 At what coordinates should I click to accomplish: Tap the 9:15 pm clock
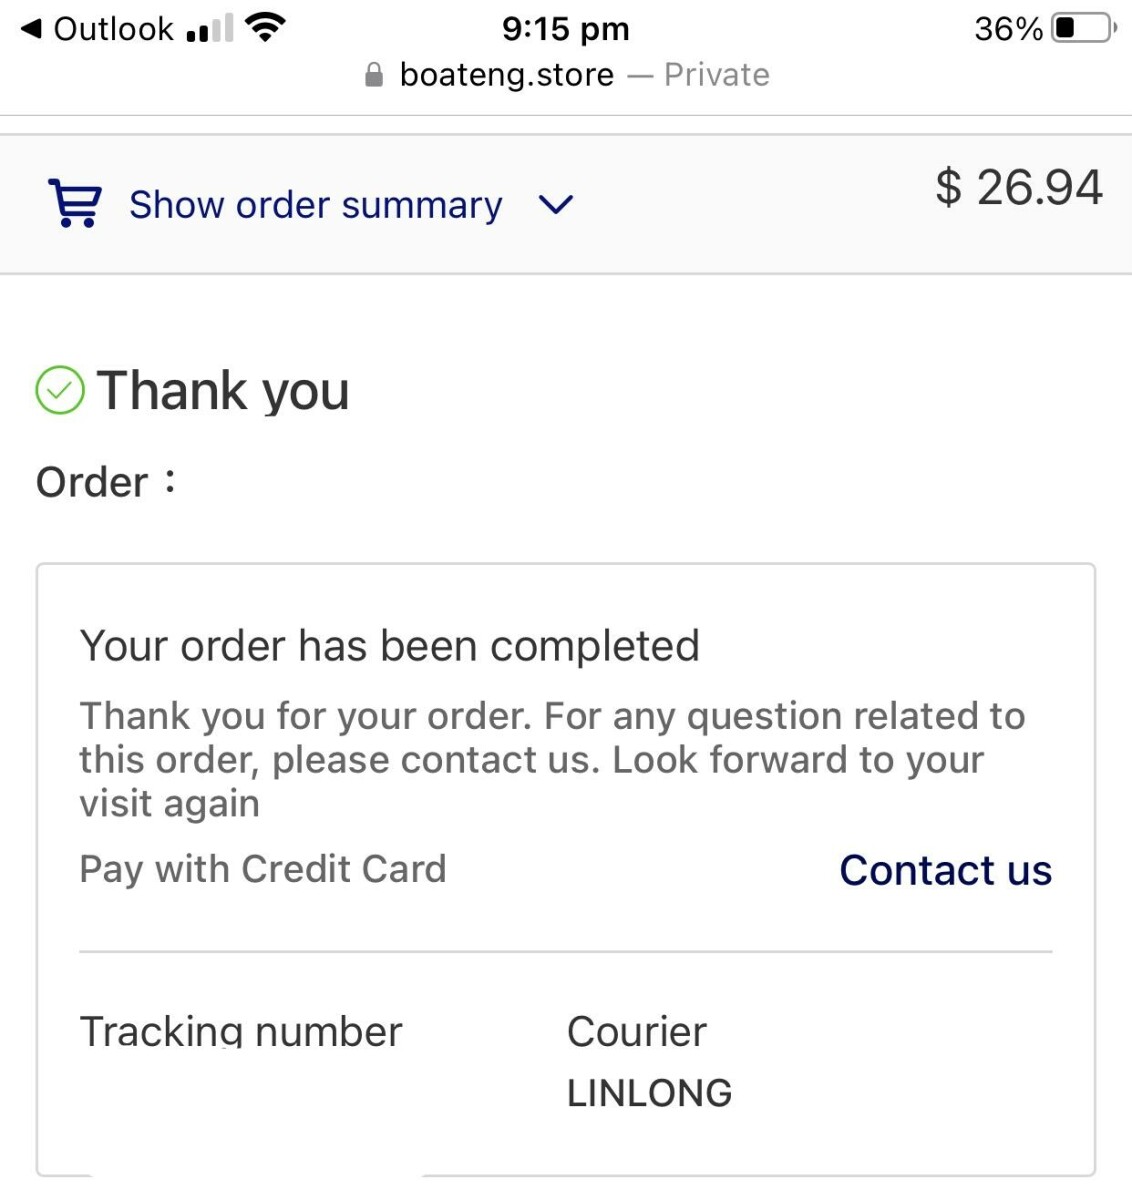(x=565, y=29)
